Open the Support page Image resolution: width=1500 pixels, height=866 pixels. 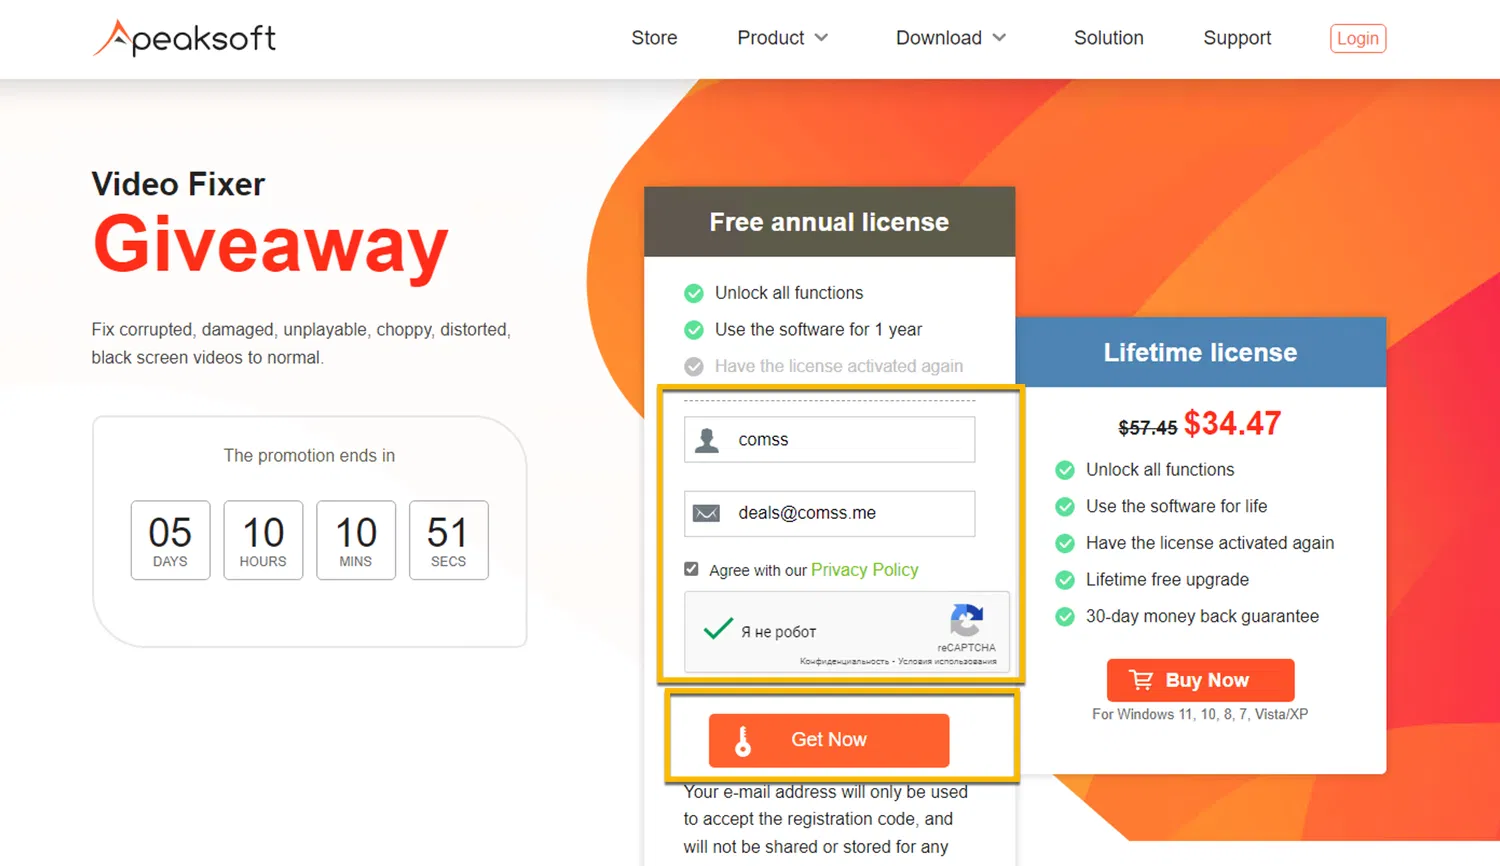point(1237,38)
